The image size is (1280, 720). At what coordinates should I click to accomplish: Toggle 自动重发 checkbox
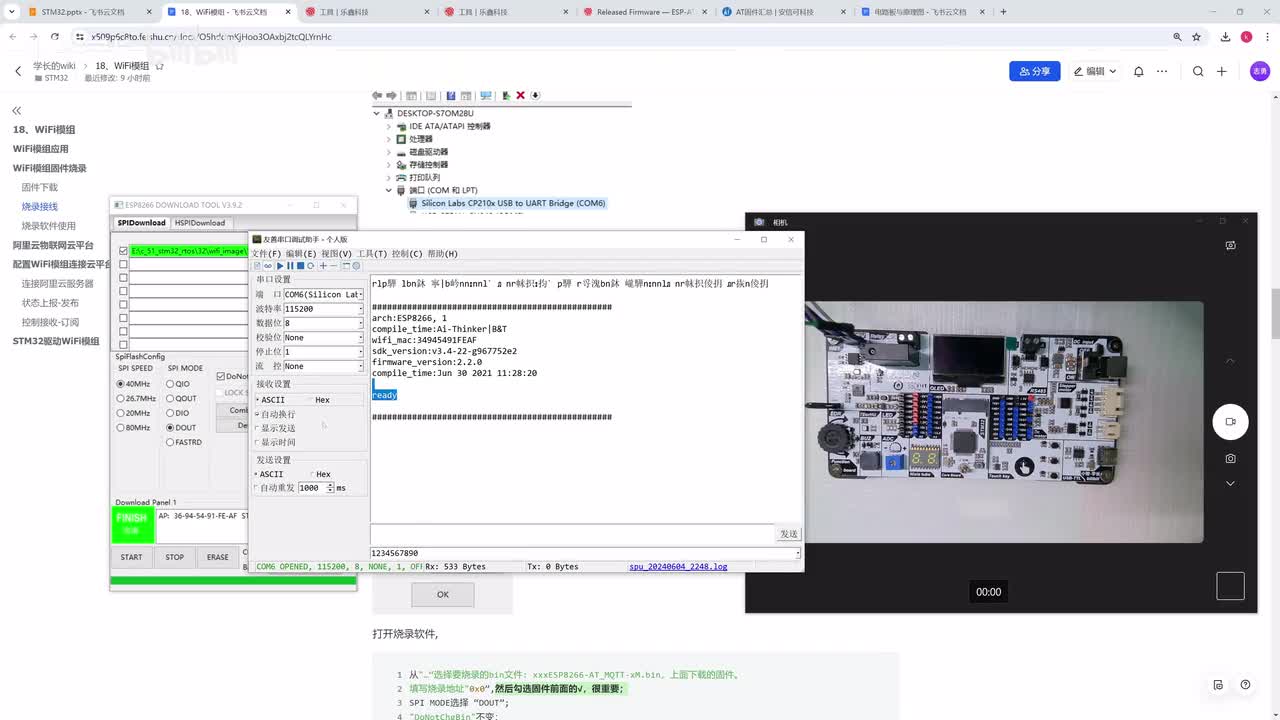pos(257,488)
